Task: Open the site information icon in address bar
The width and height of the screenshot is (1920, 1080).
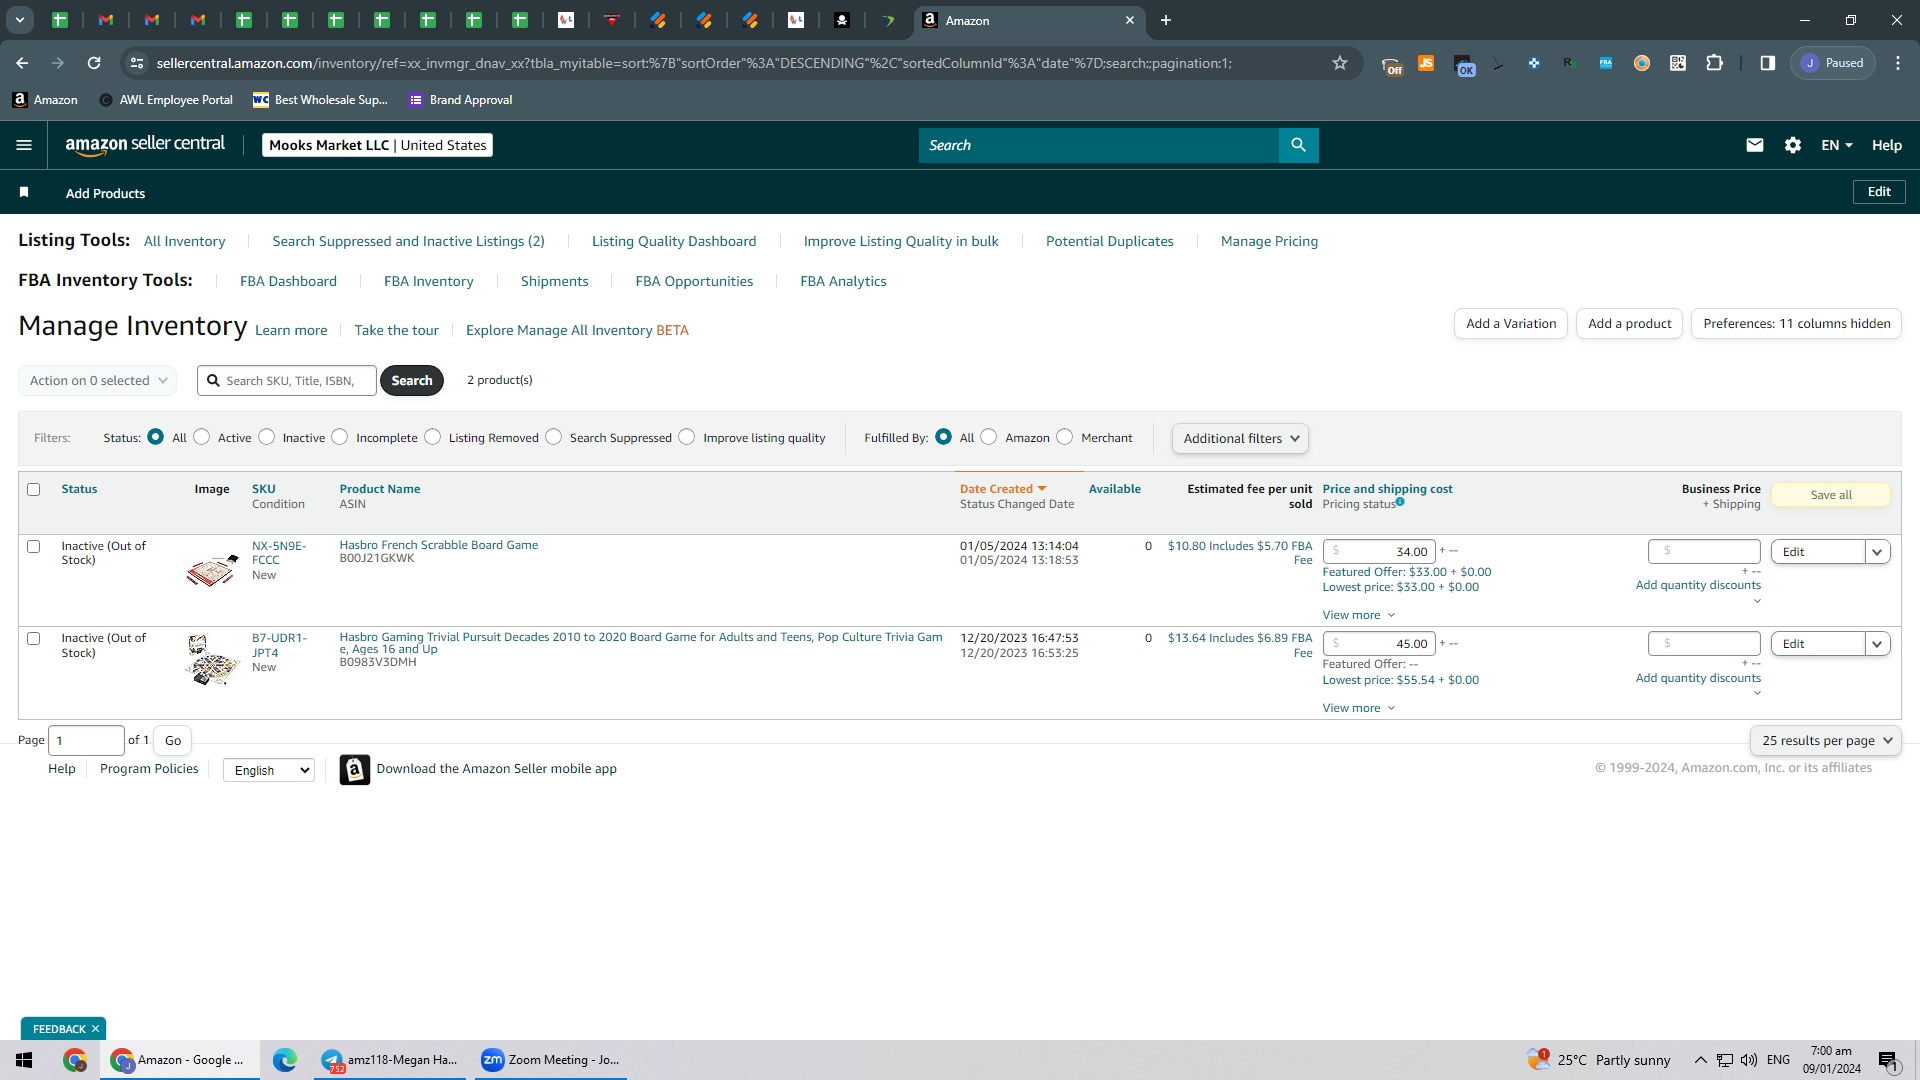Action: pos(137,63)
